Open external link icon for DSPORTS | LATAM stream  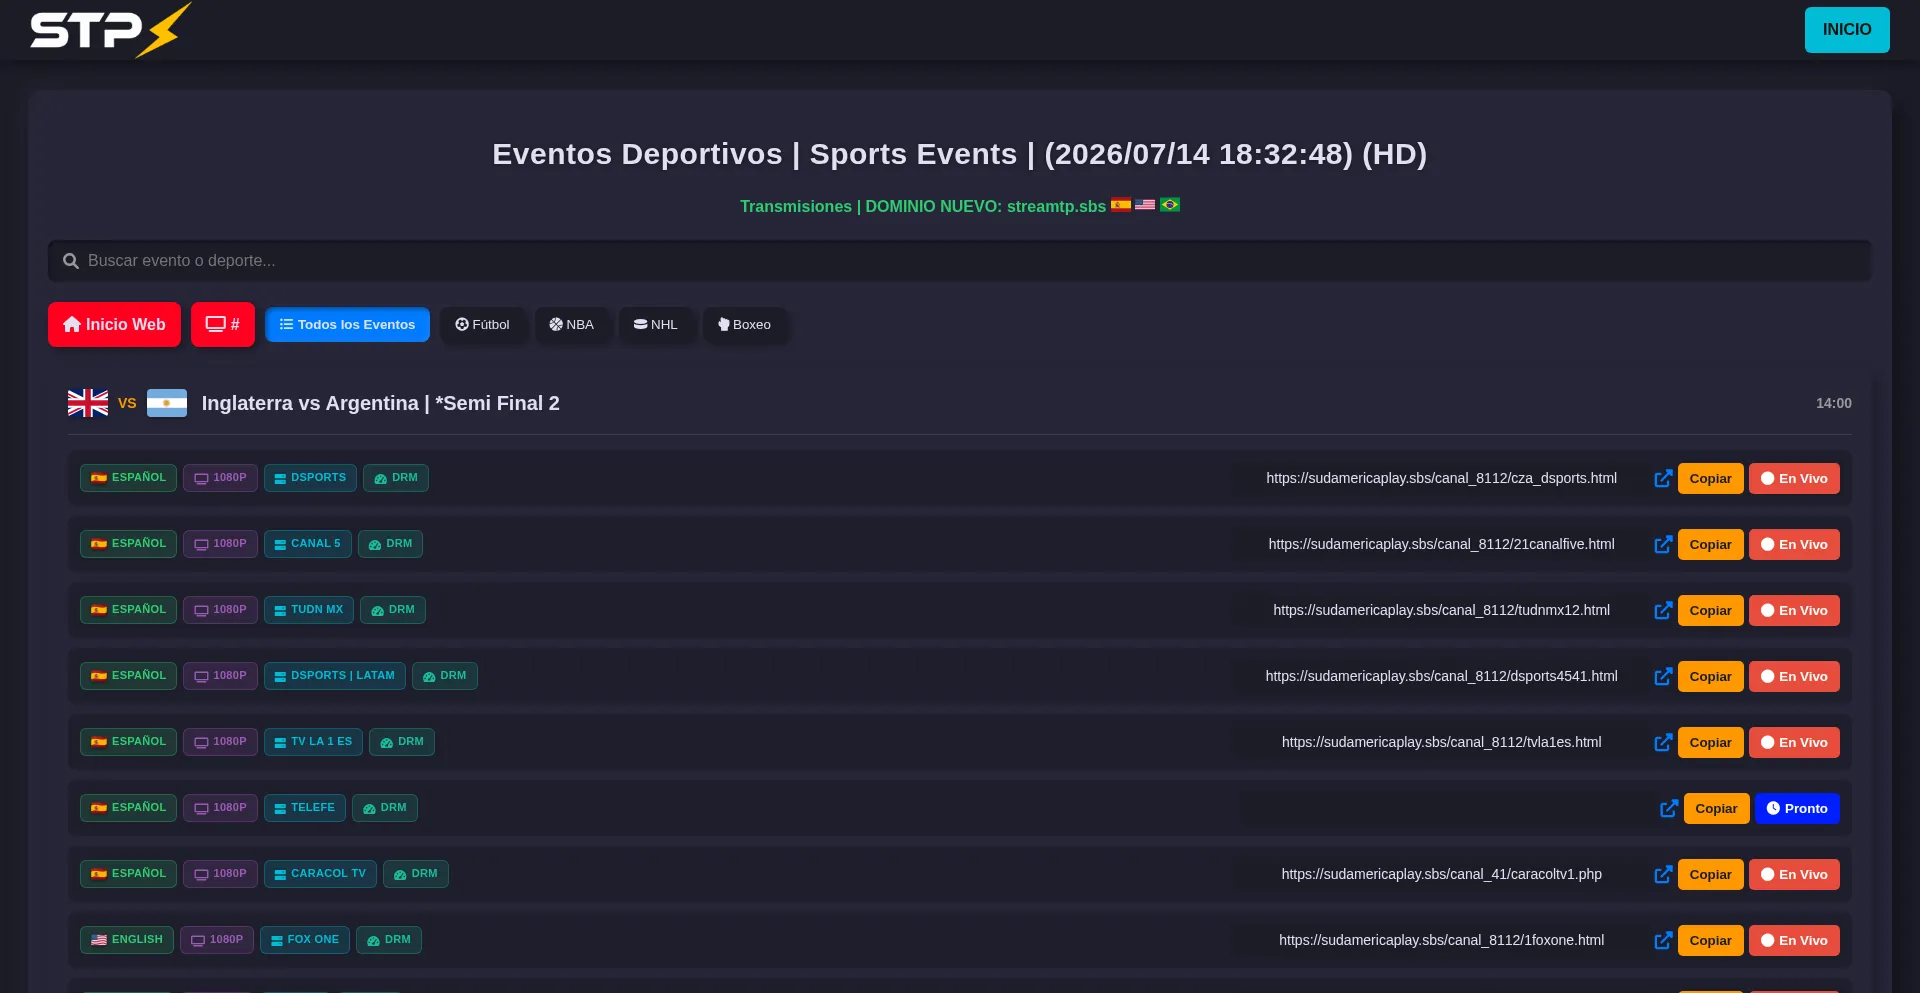click(1663, 677)
